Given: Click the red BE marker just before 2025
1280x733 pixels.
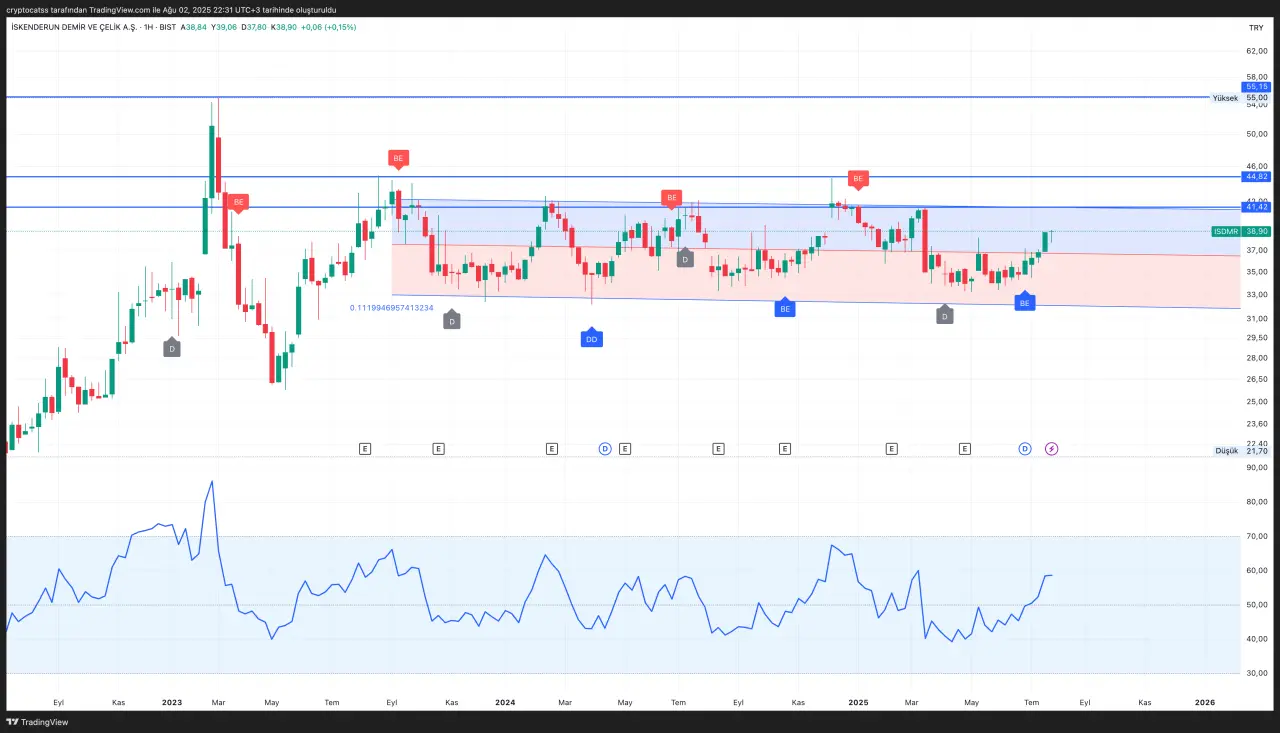Looking at the screenshot, I should (857, 178).
